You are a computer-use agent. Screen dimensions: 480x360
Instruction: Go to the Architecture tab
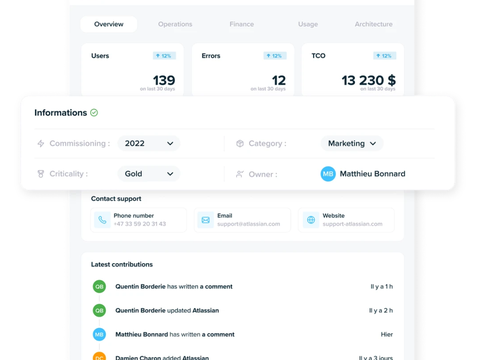coord(373,24)
